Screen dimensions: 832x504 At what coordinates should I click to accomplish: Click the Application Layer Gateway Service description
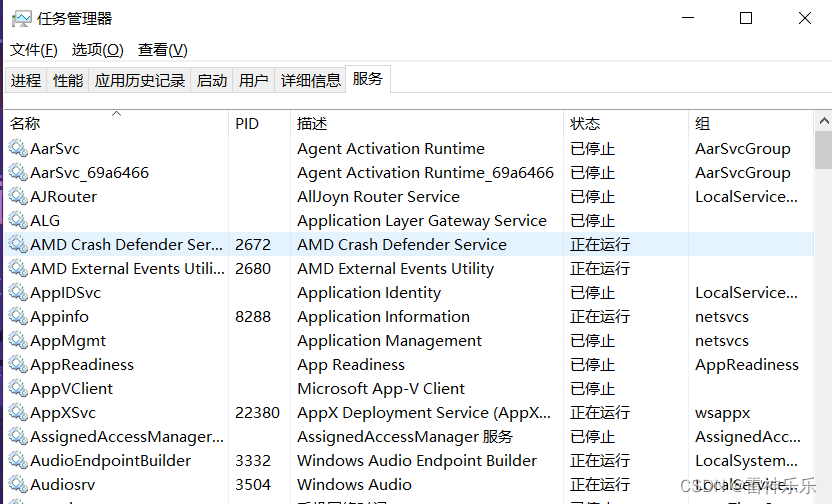[x=422, y=221]
